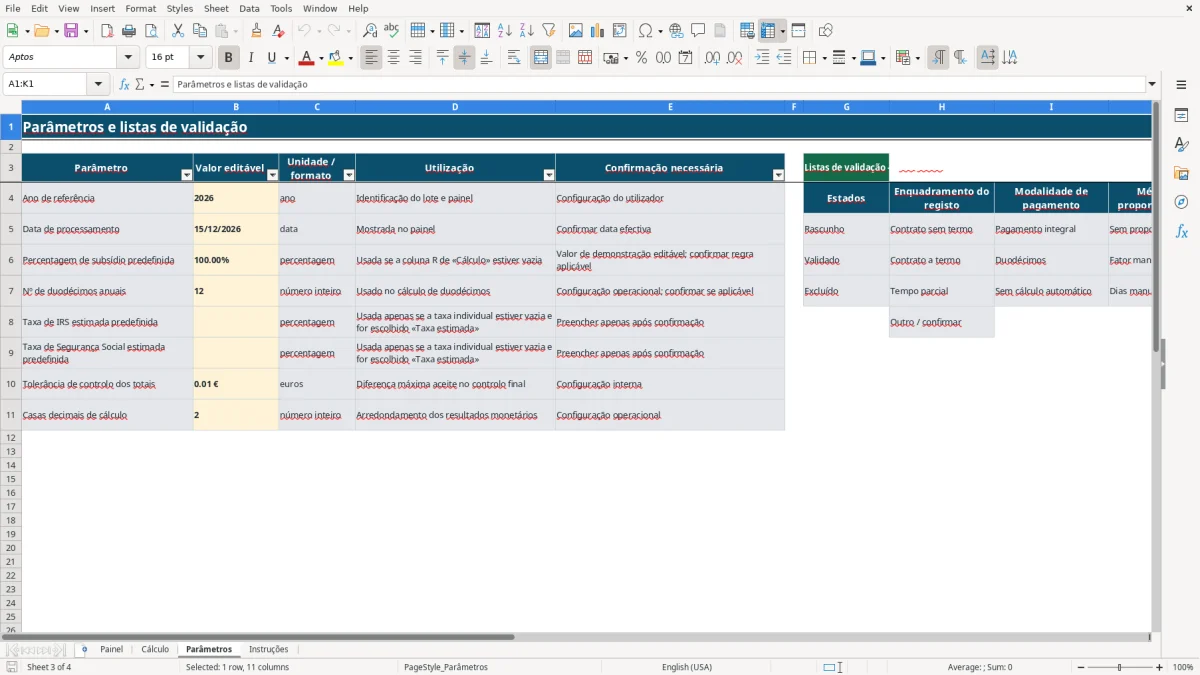Toggle Bold formatting button

(229, 58)
